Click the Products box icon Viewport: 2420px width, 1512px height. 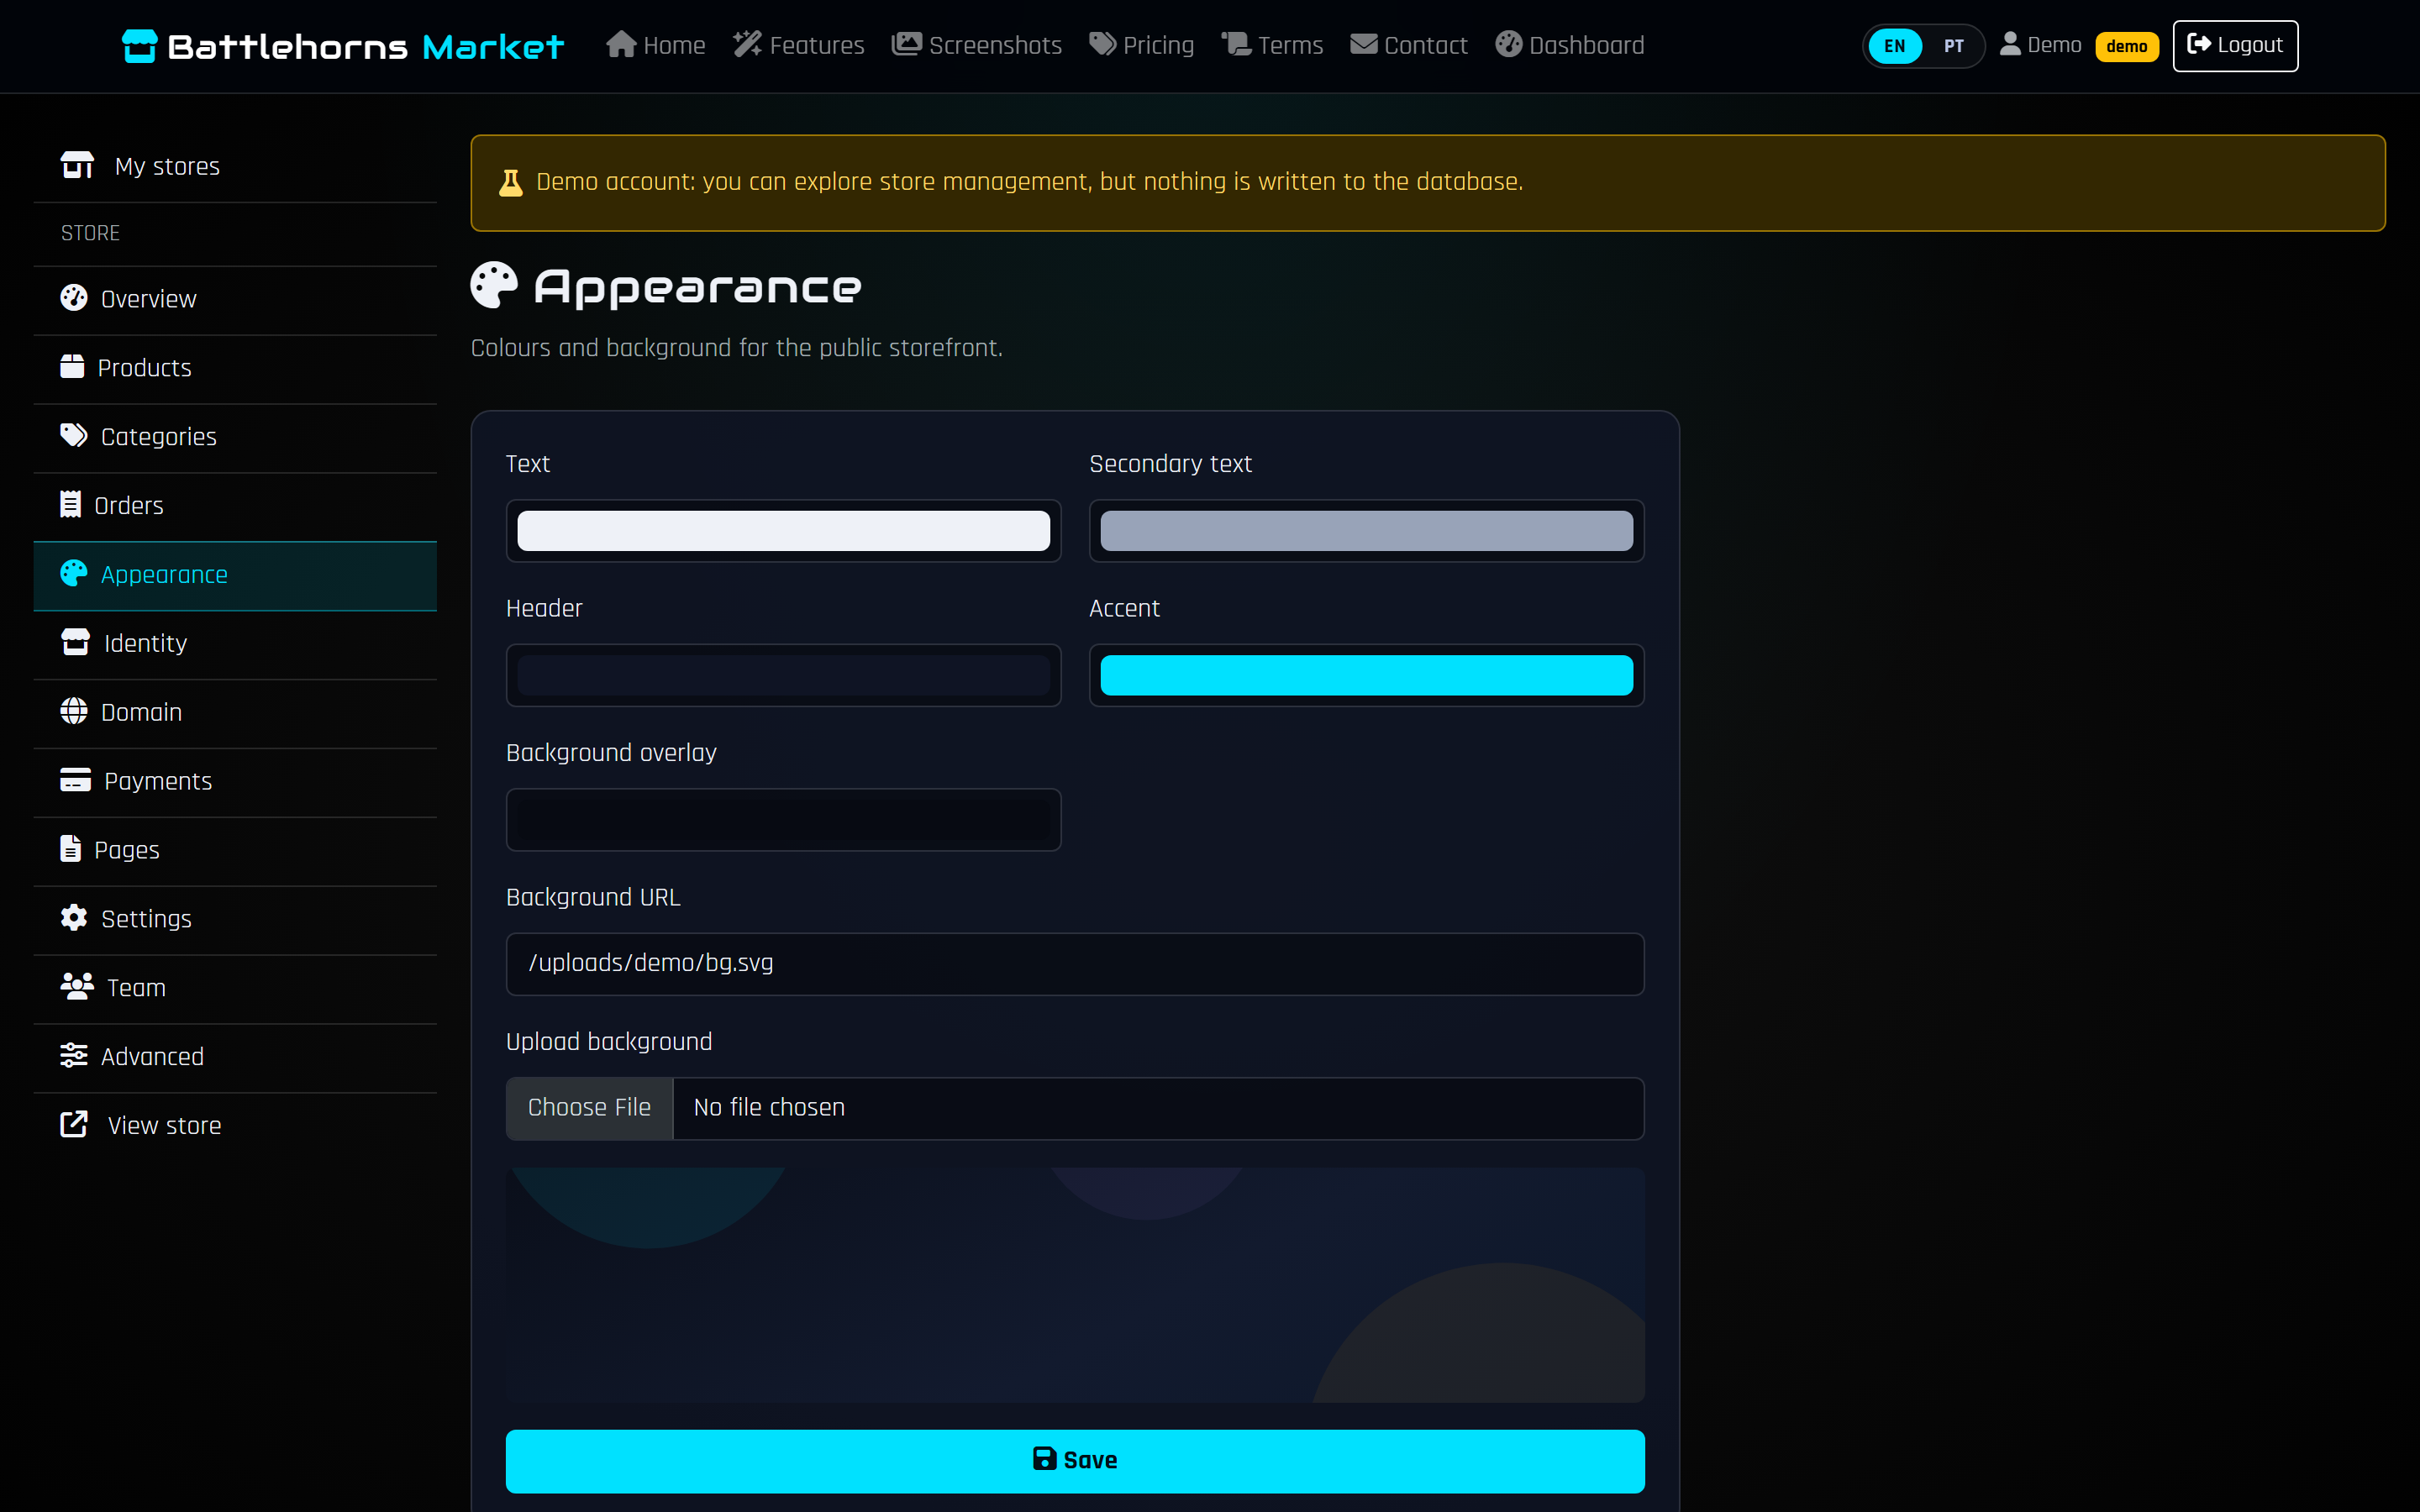(x=72, y=367)
